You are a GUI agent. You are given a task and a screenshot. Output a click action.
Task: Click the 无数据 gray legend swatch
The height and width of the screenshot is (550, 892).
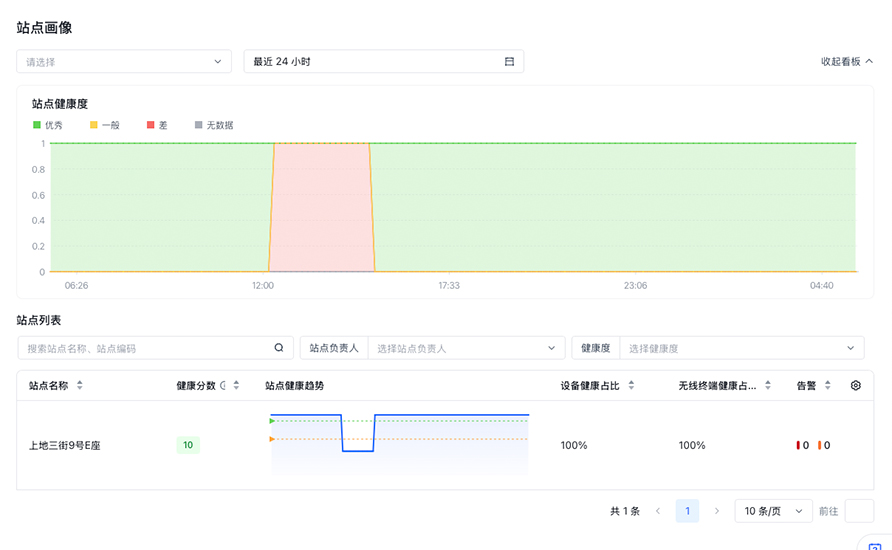198,125
